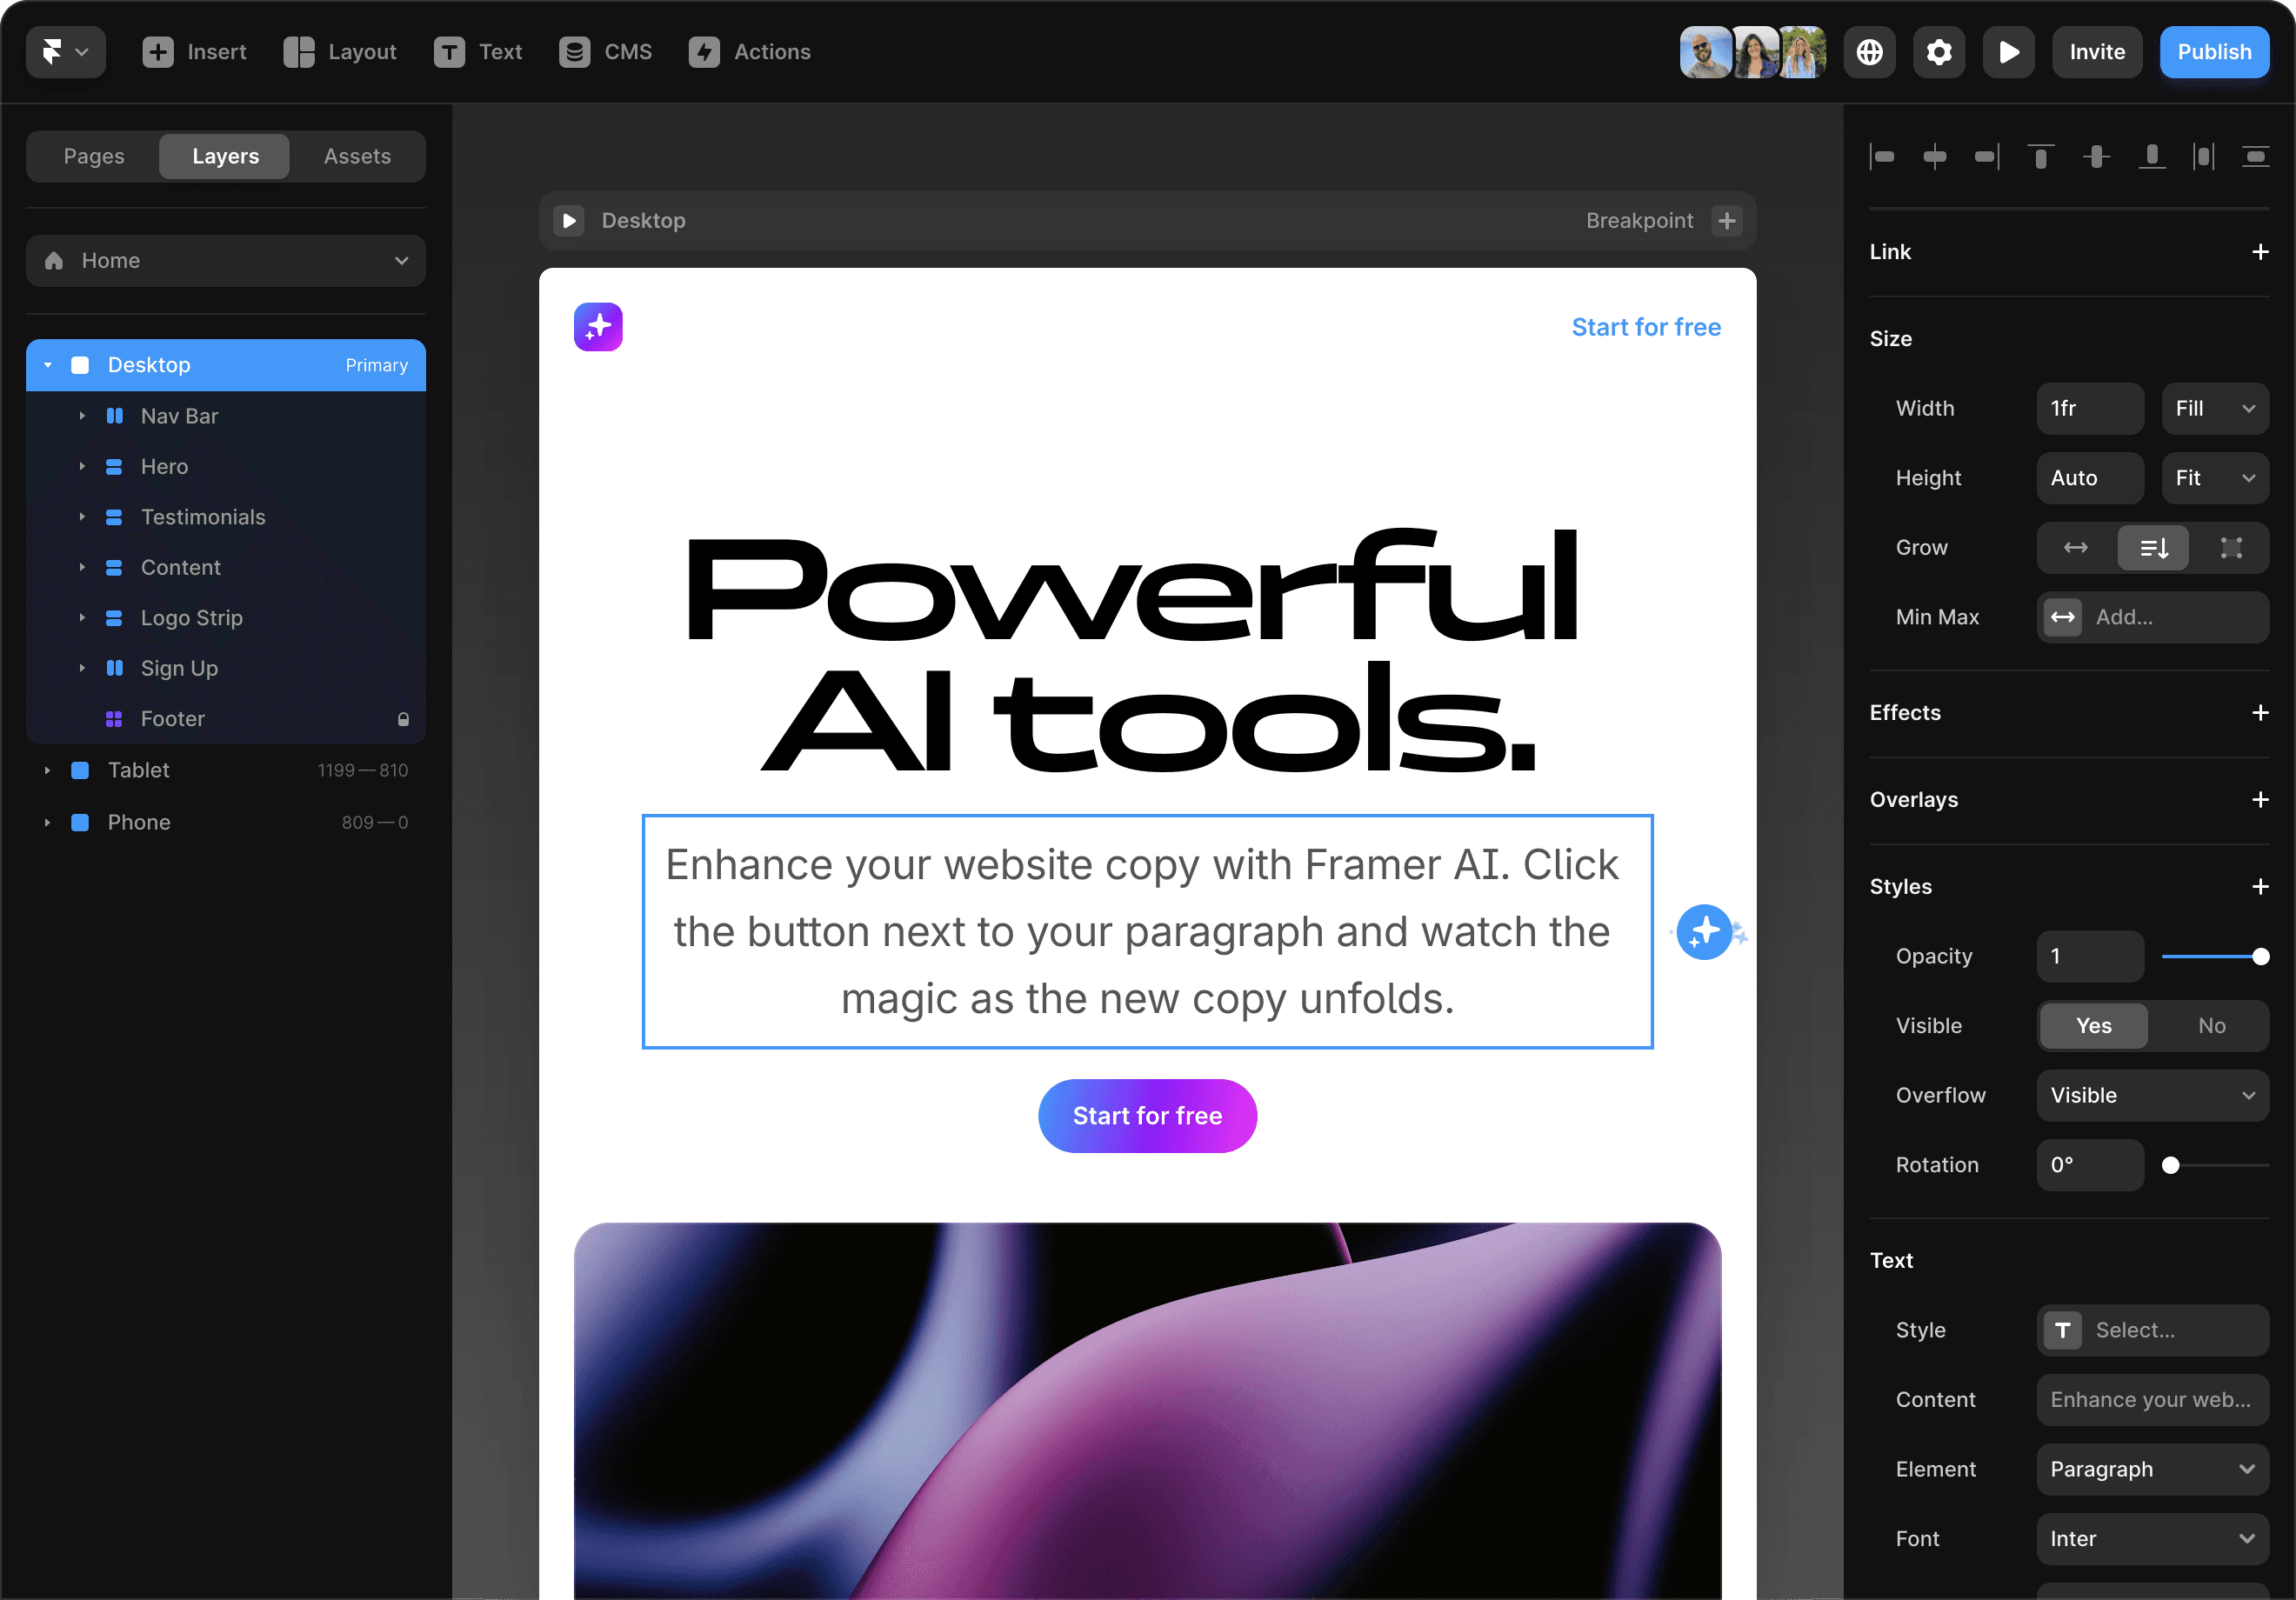This screenshot has width=2296, height=1600.
Task: Click the Start for free link at top right
Action: coord(1646,327)
